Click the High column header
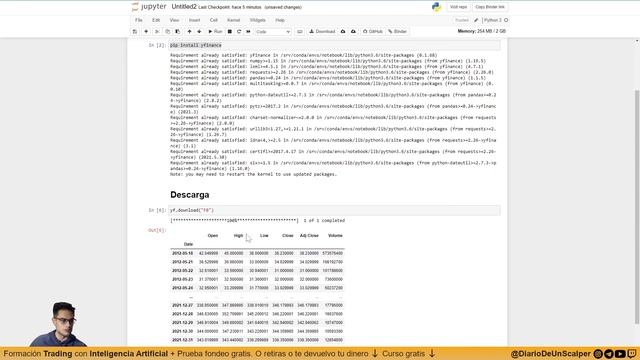The image size is (640, 360). 238,236
